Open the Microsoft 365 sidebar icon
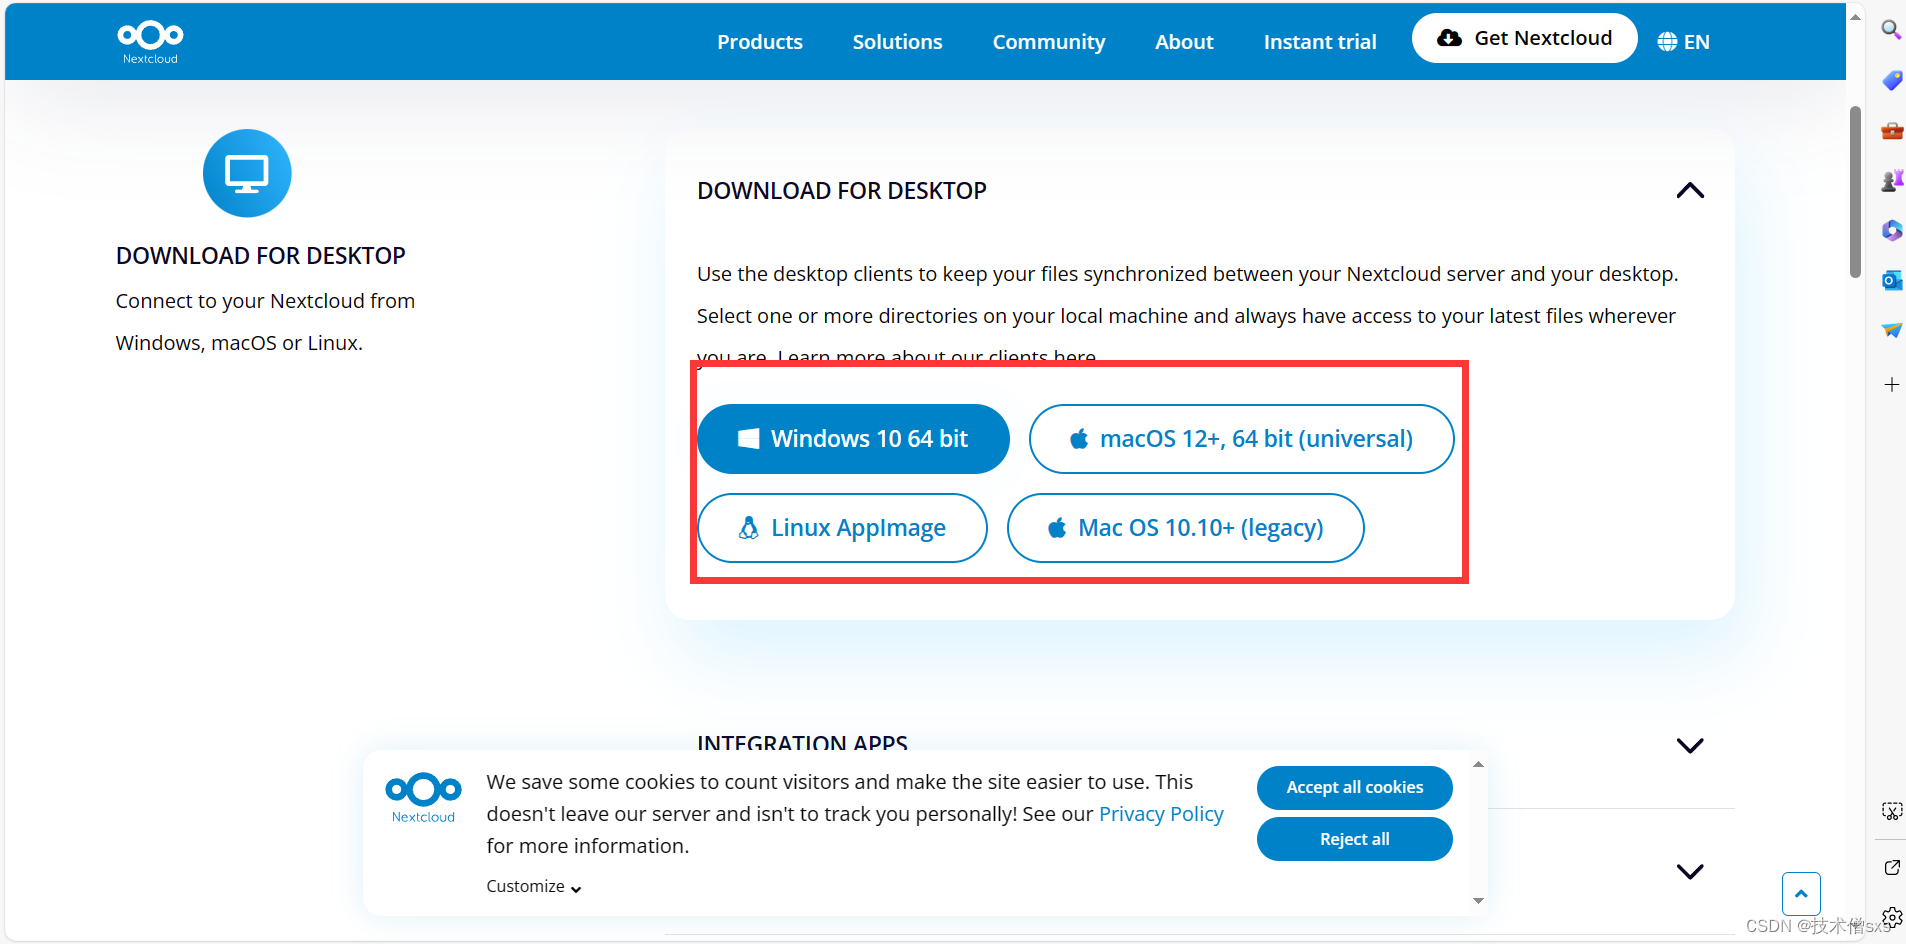The width and height of the screenshot is (1906, 944). coord(1891,230)
